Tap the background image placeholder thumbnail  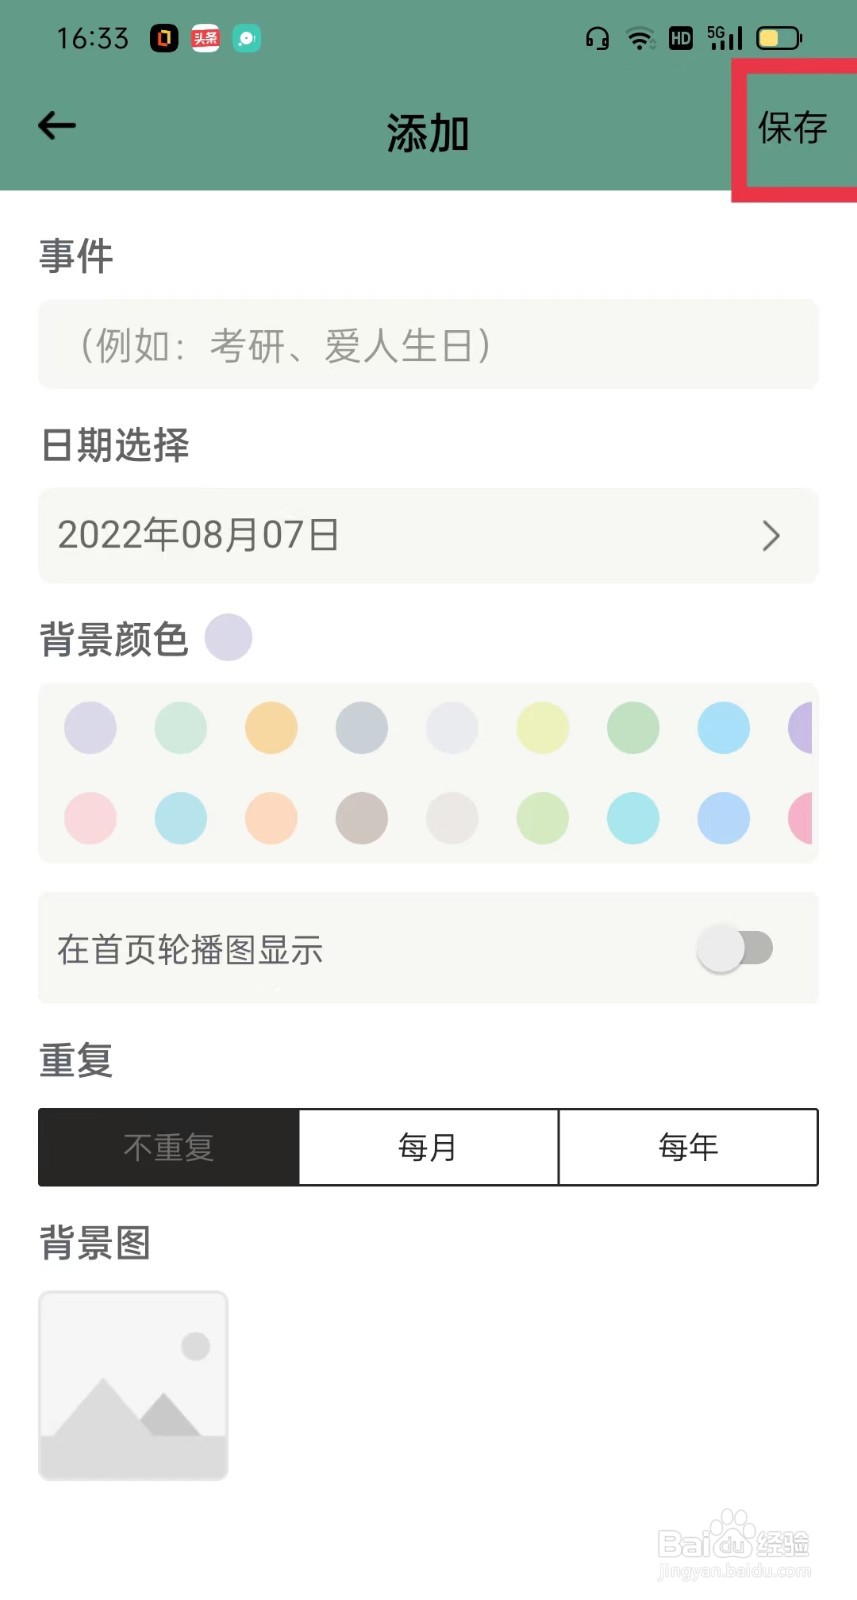[x=133, y=1385]
